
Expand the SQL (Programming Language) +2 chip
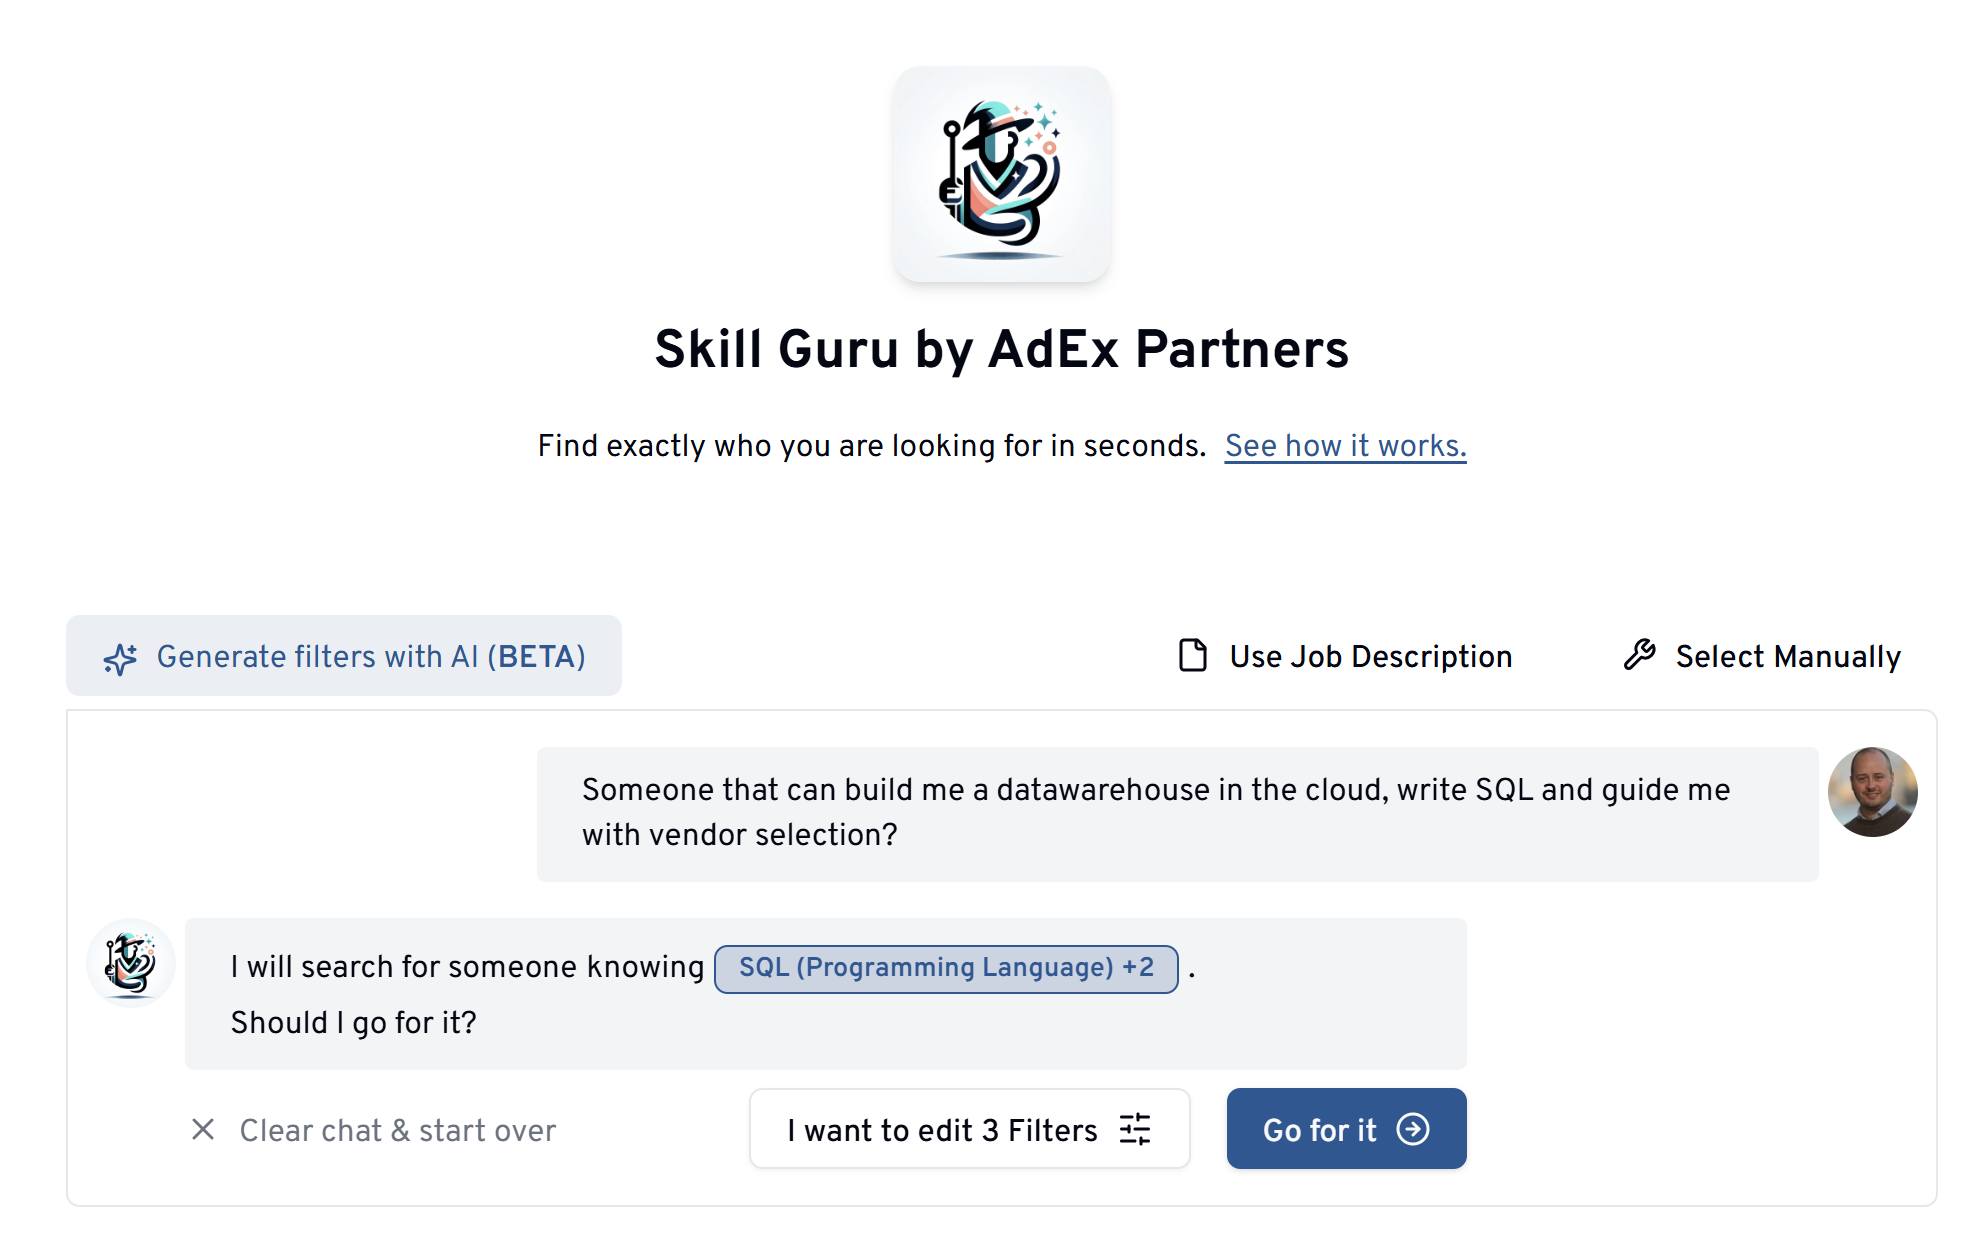pos(946,968)
